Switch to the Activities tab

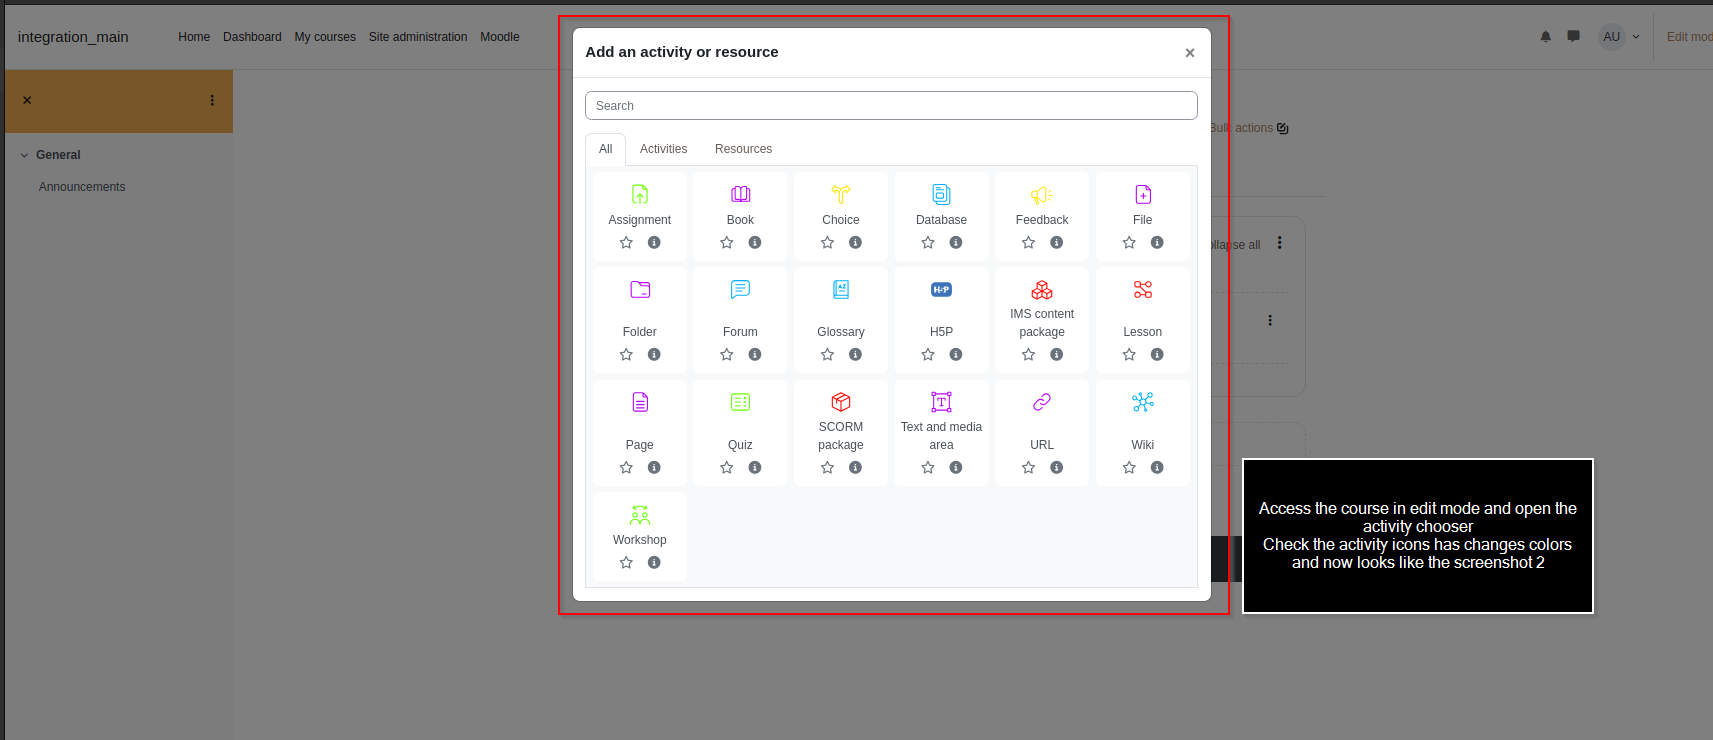click(x=663, y=149)
